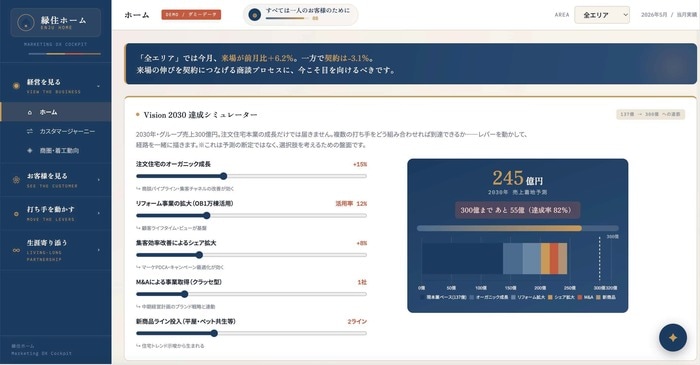Click the M&A legend entry

tap(585, 297)
